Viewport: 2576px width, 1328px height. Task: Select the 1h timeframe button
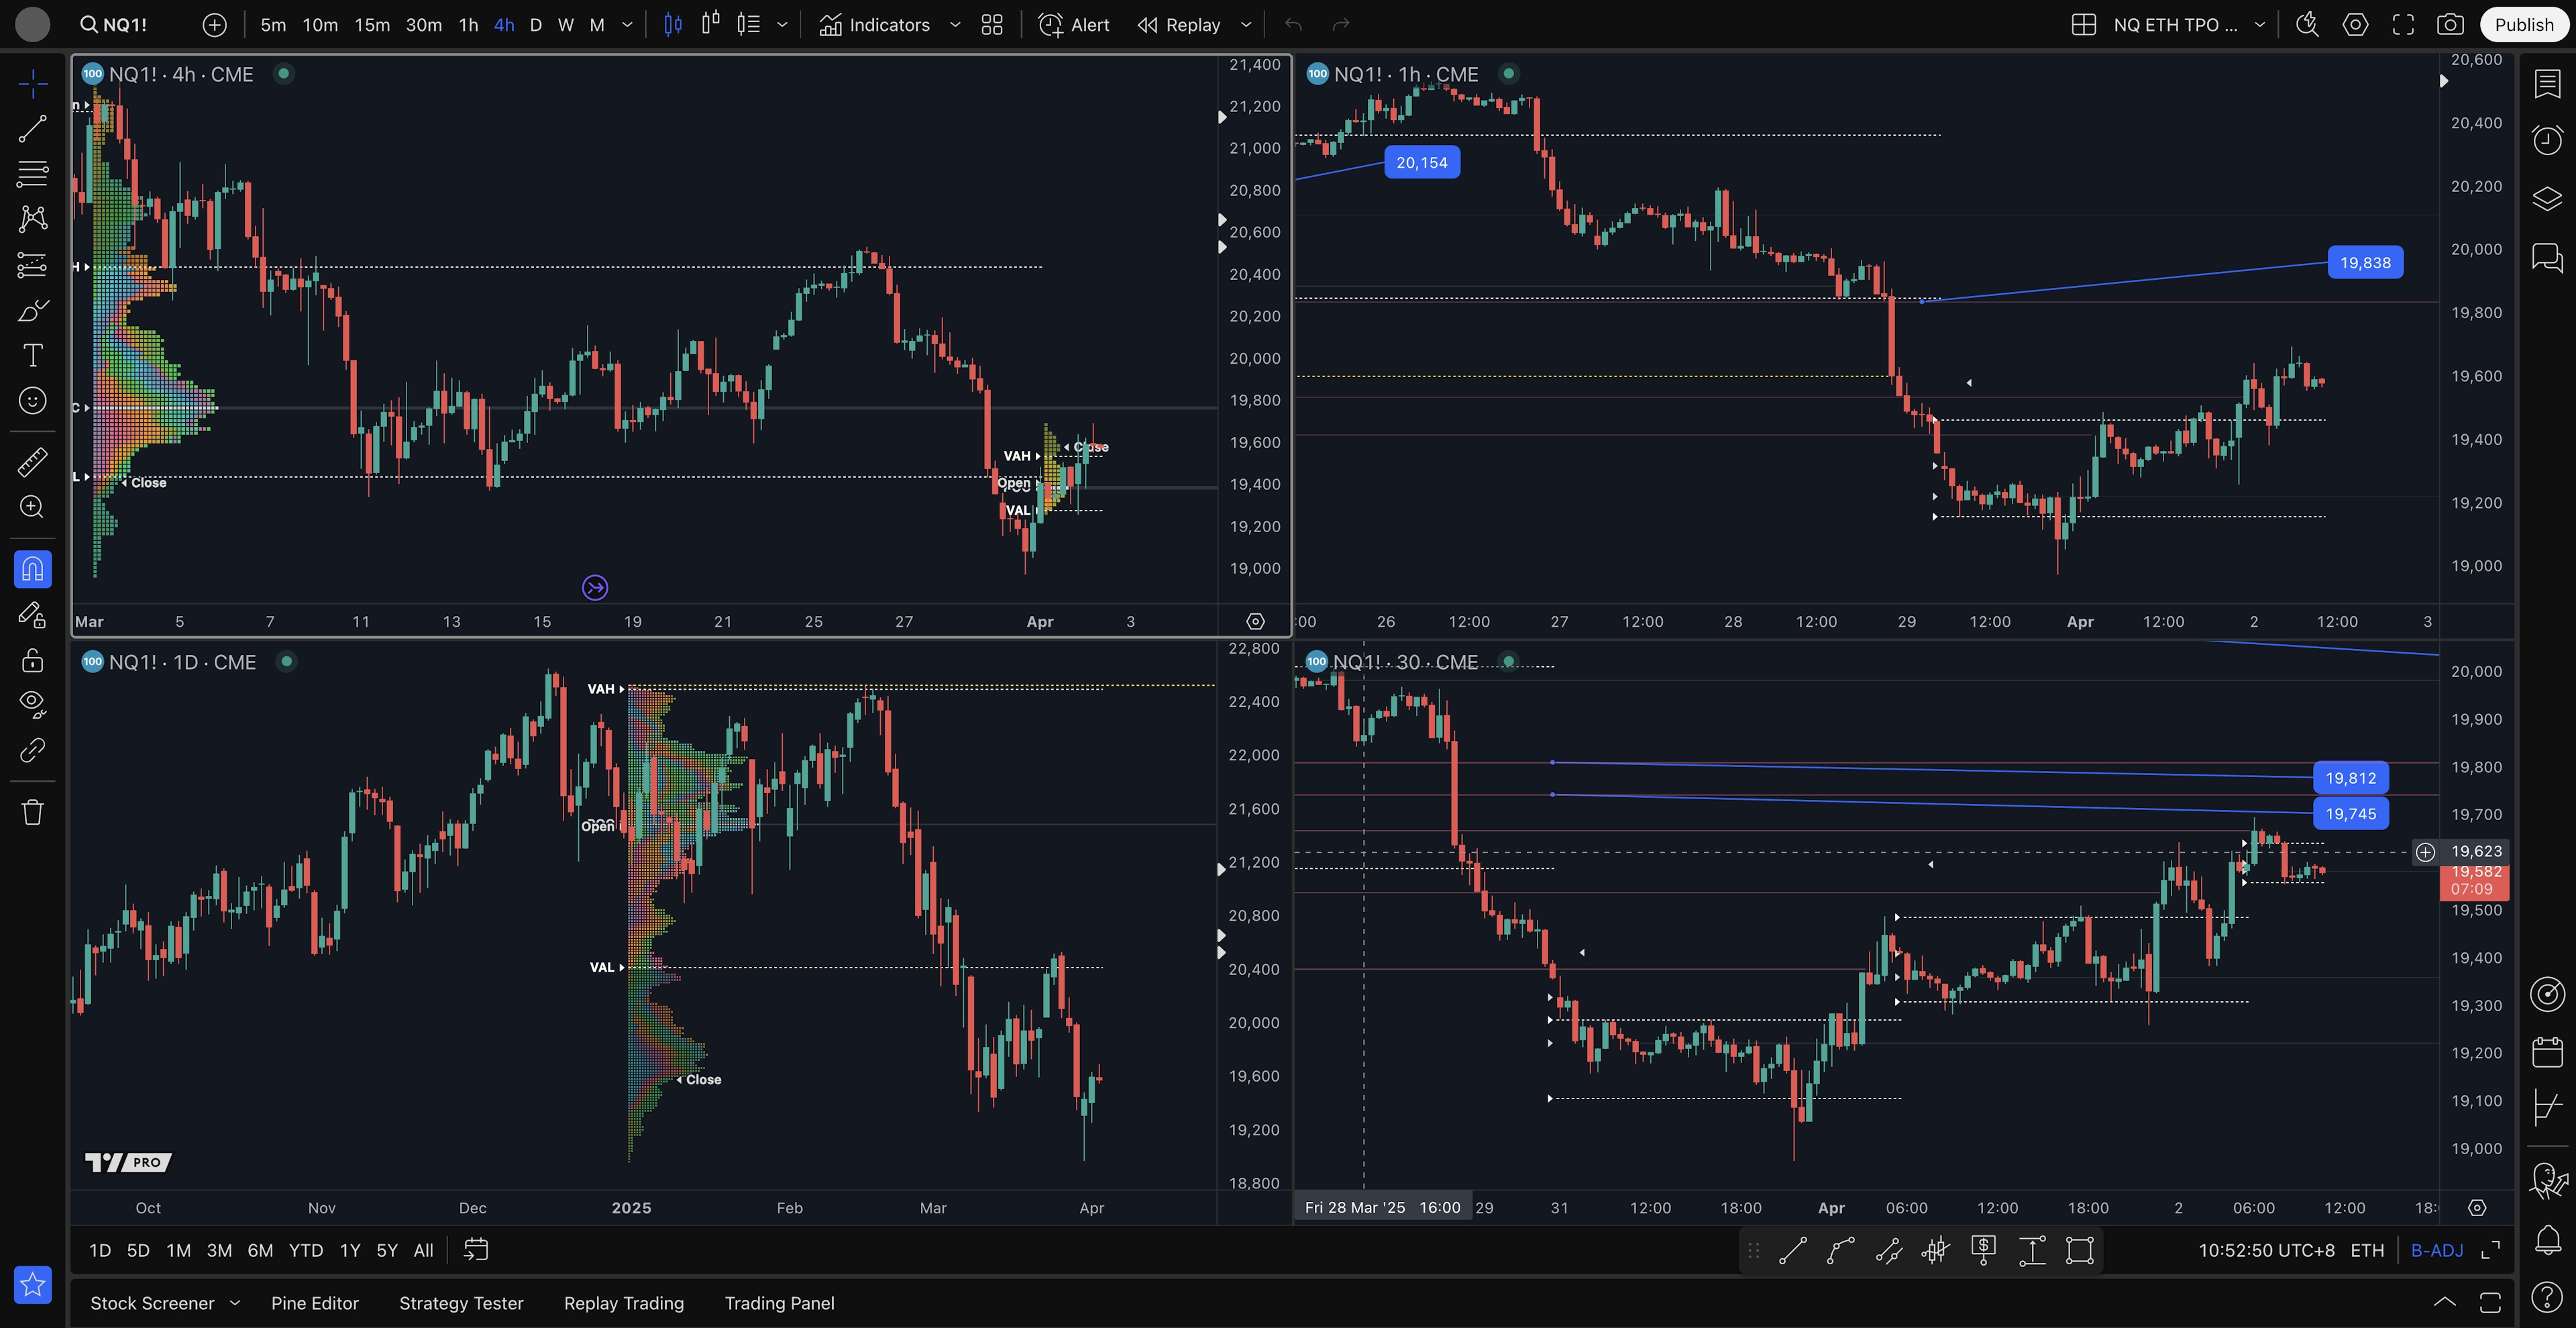pos(468,25)
